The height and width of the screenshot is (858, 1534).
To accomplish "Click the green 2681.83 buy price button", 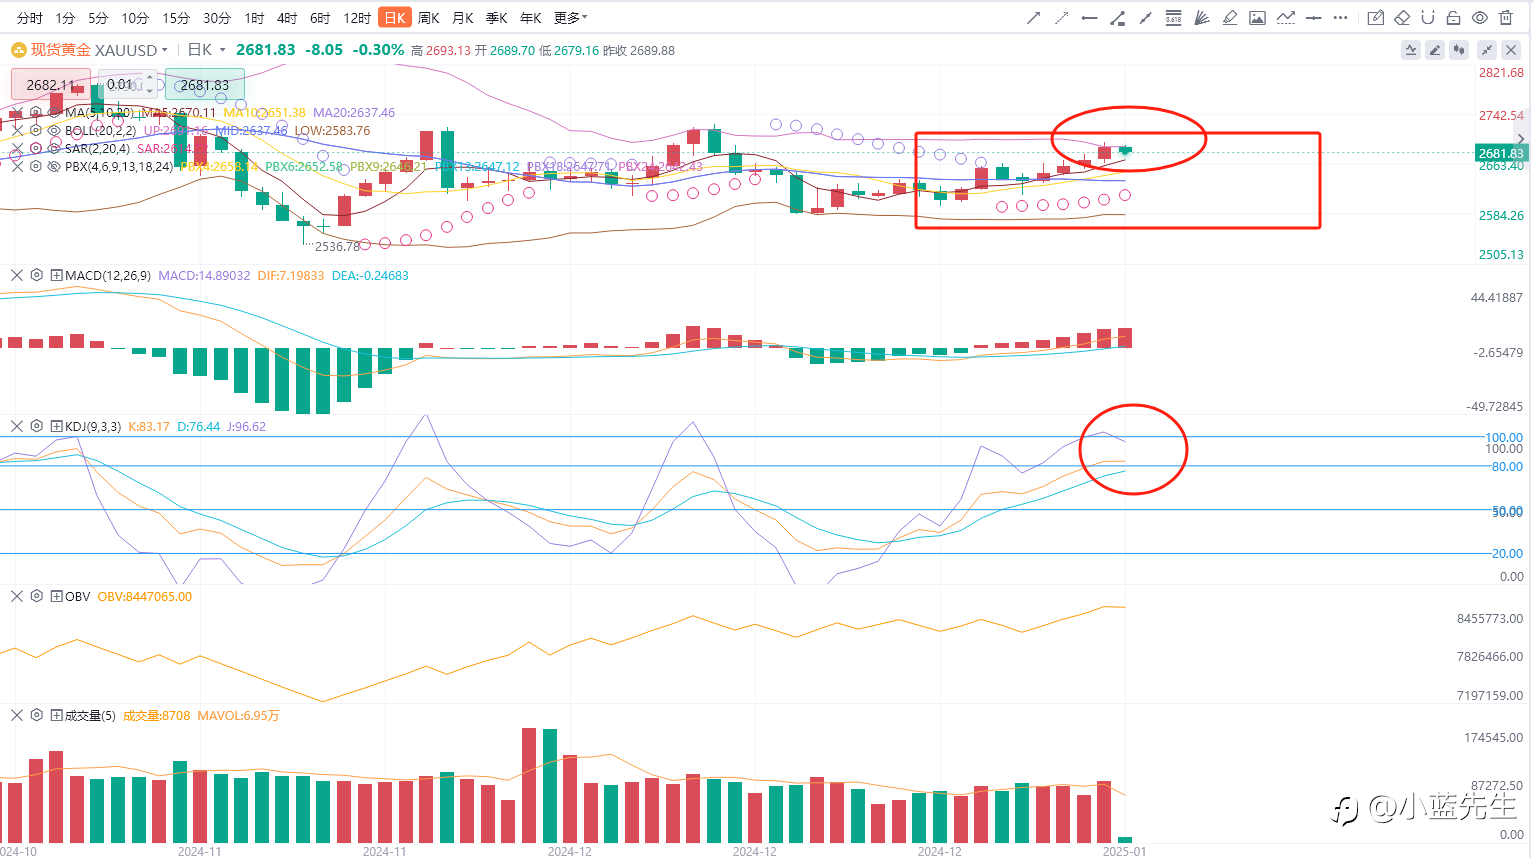I will coord(205,85).
